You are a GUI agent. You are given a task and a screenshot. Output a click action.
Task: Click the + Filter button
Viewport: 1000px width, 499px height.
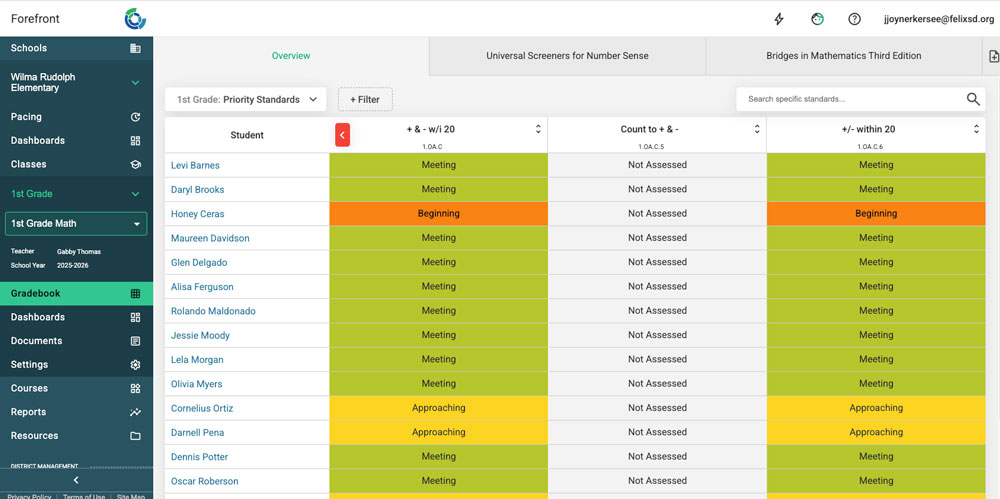point(365,99)
